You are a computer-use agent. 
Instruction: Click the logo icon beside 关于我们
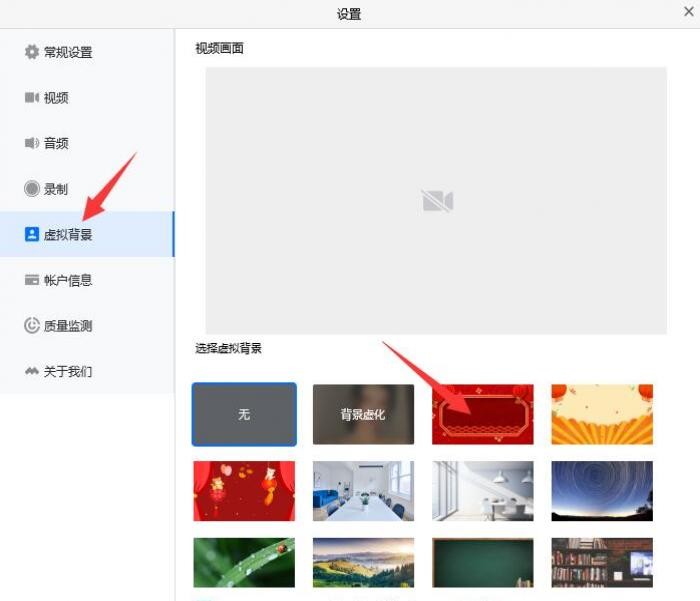click(32, 371)
